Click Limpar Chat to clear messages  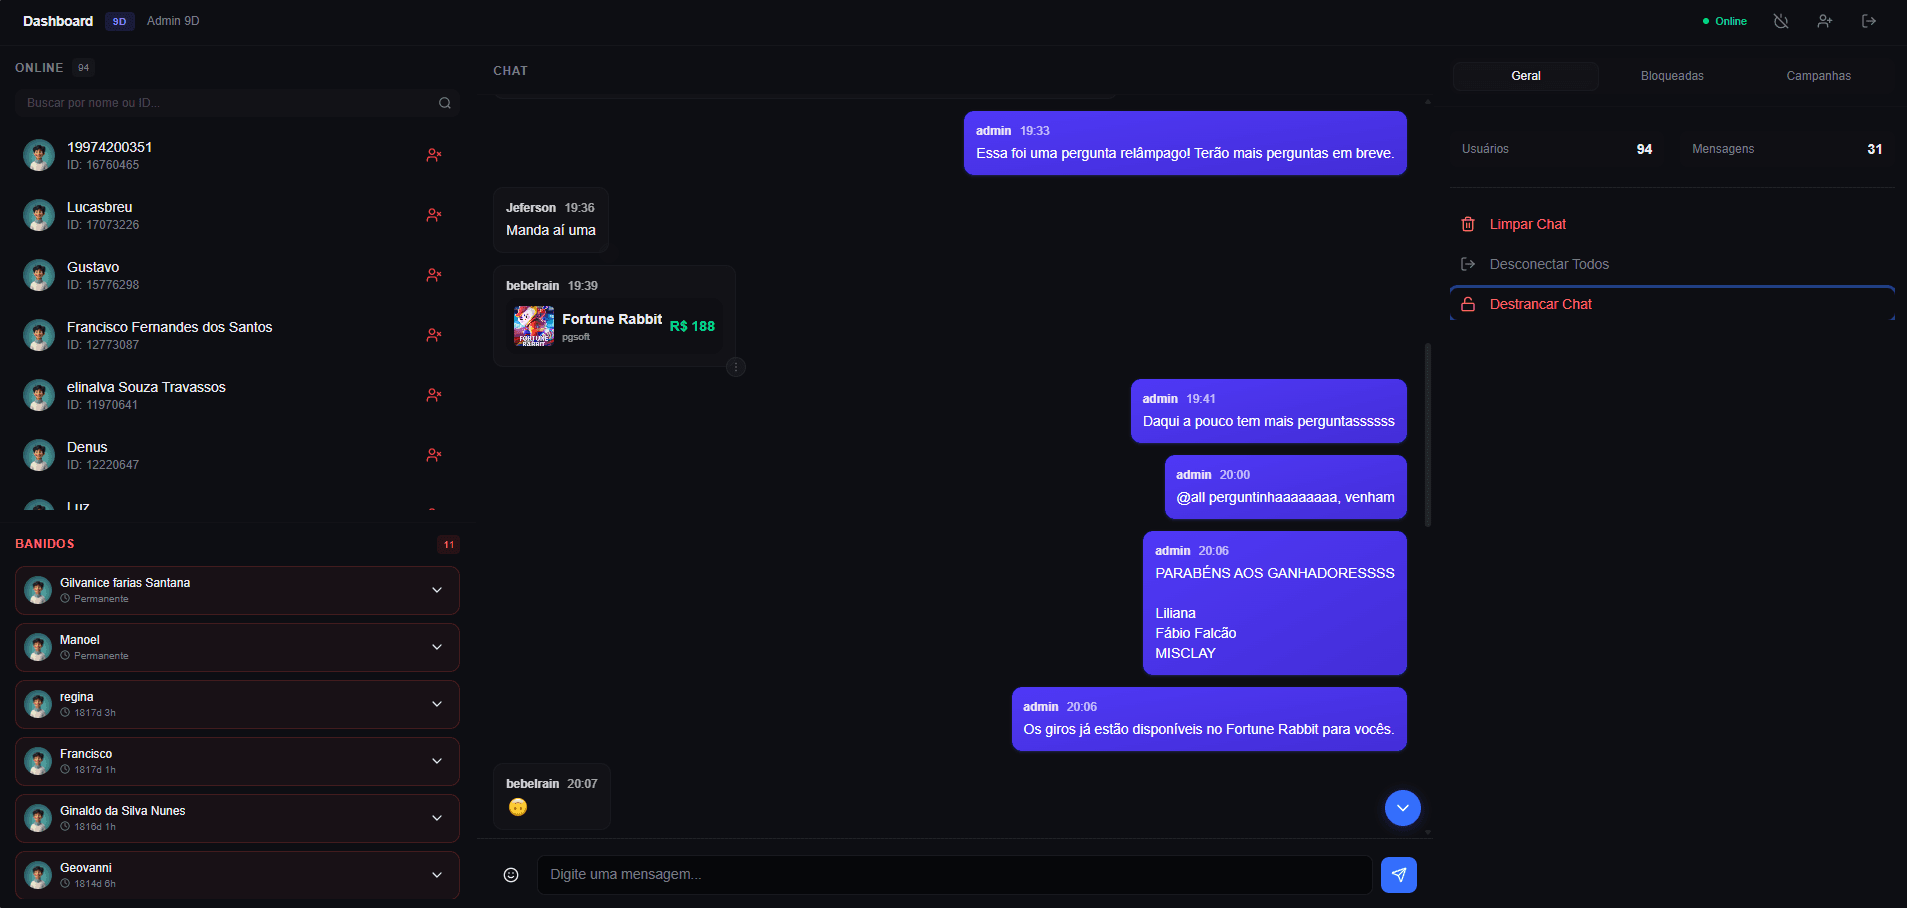[1527, 224]
